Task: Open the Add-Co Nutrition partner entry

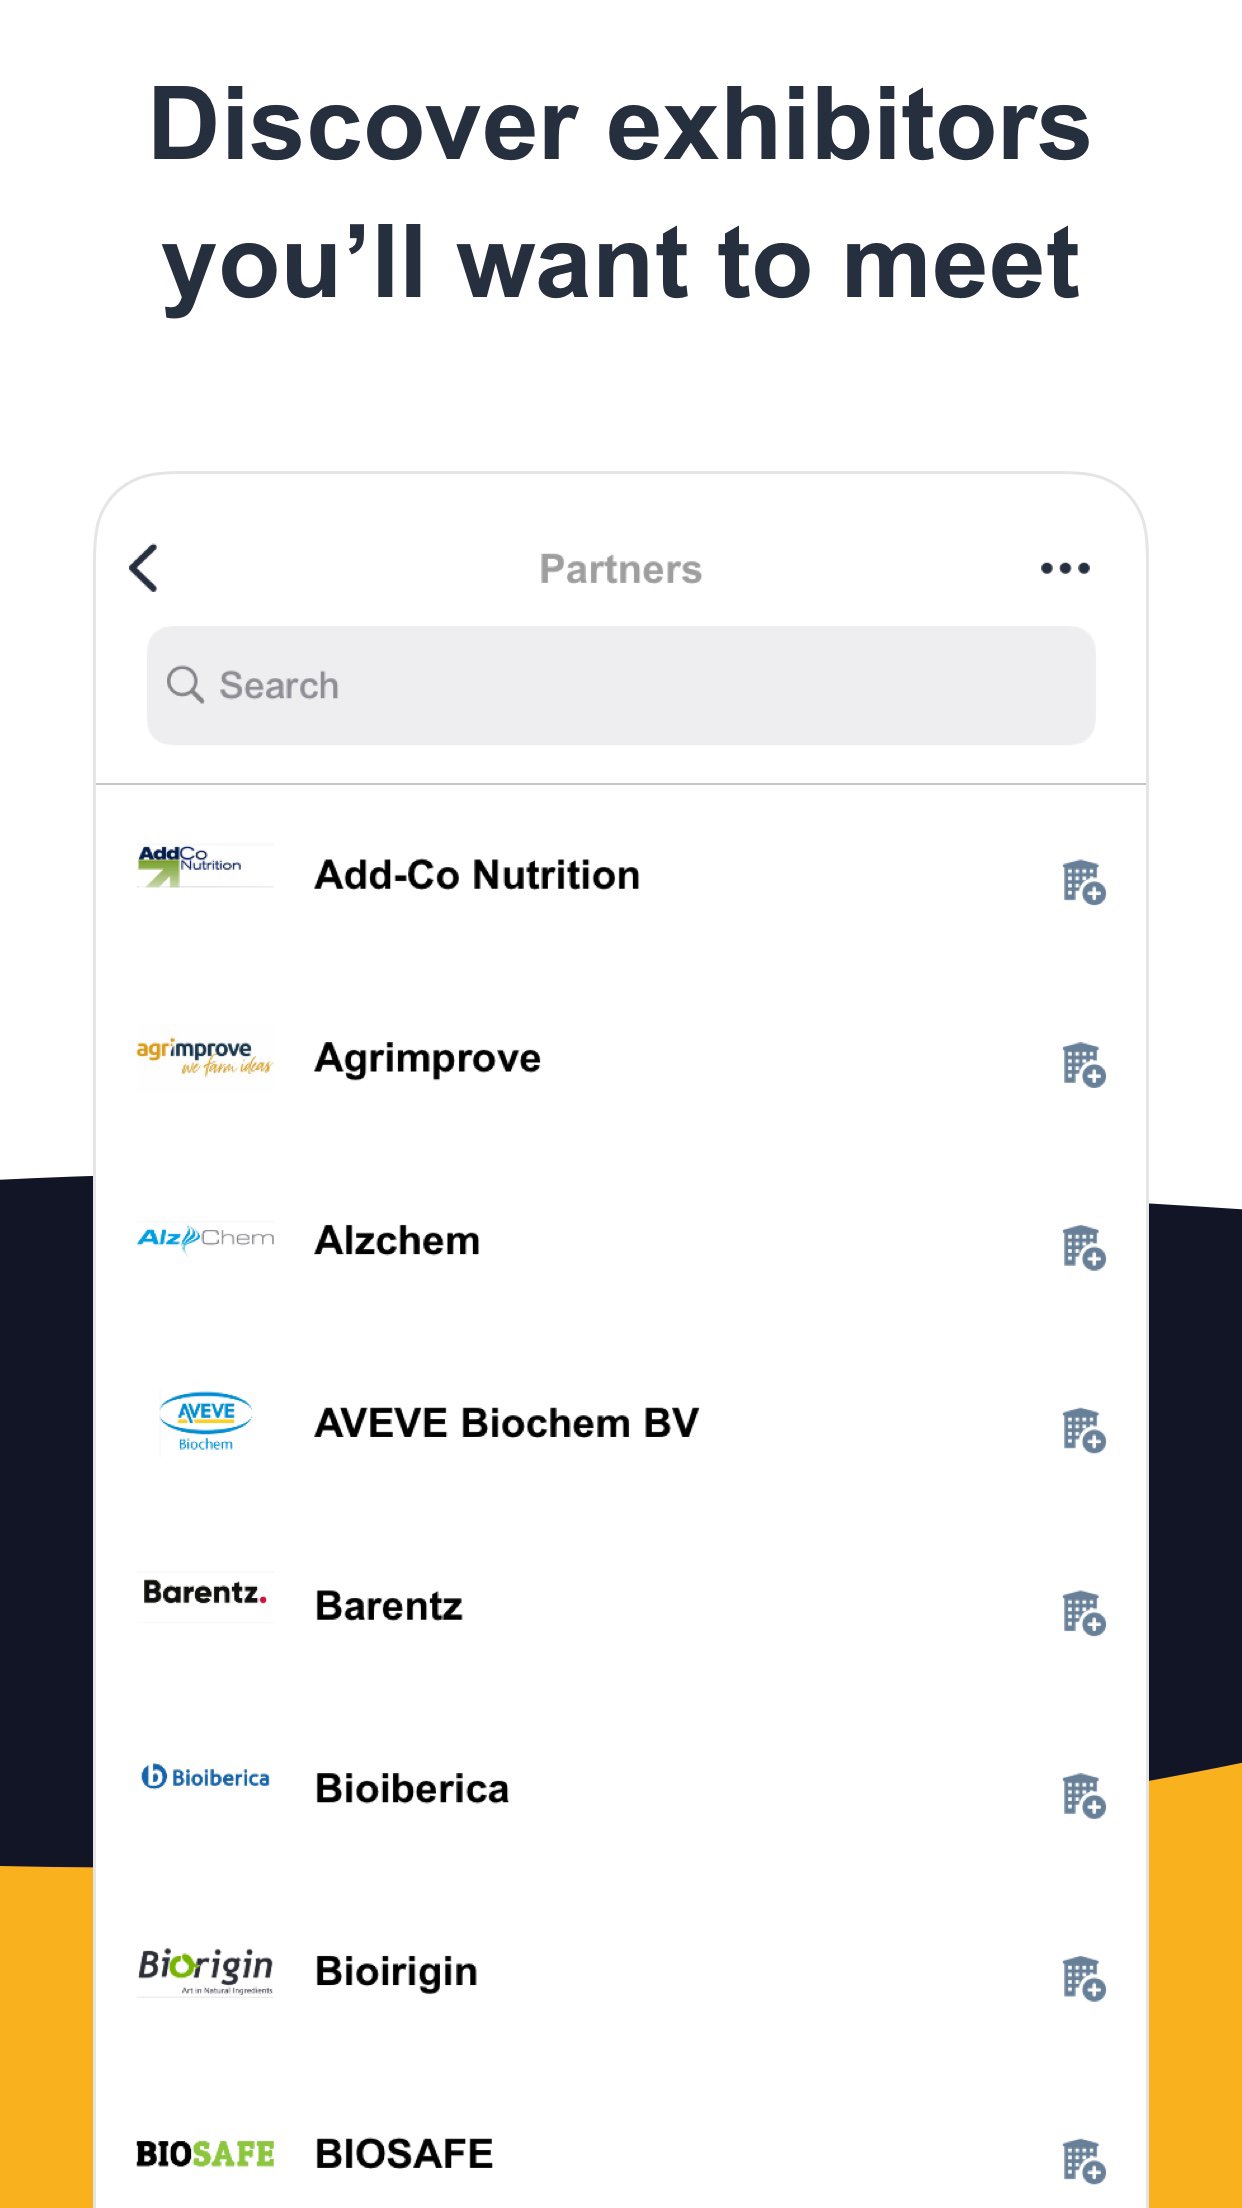Action: click(477, 875)
